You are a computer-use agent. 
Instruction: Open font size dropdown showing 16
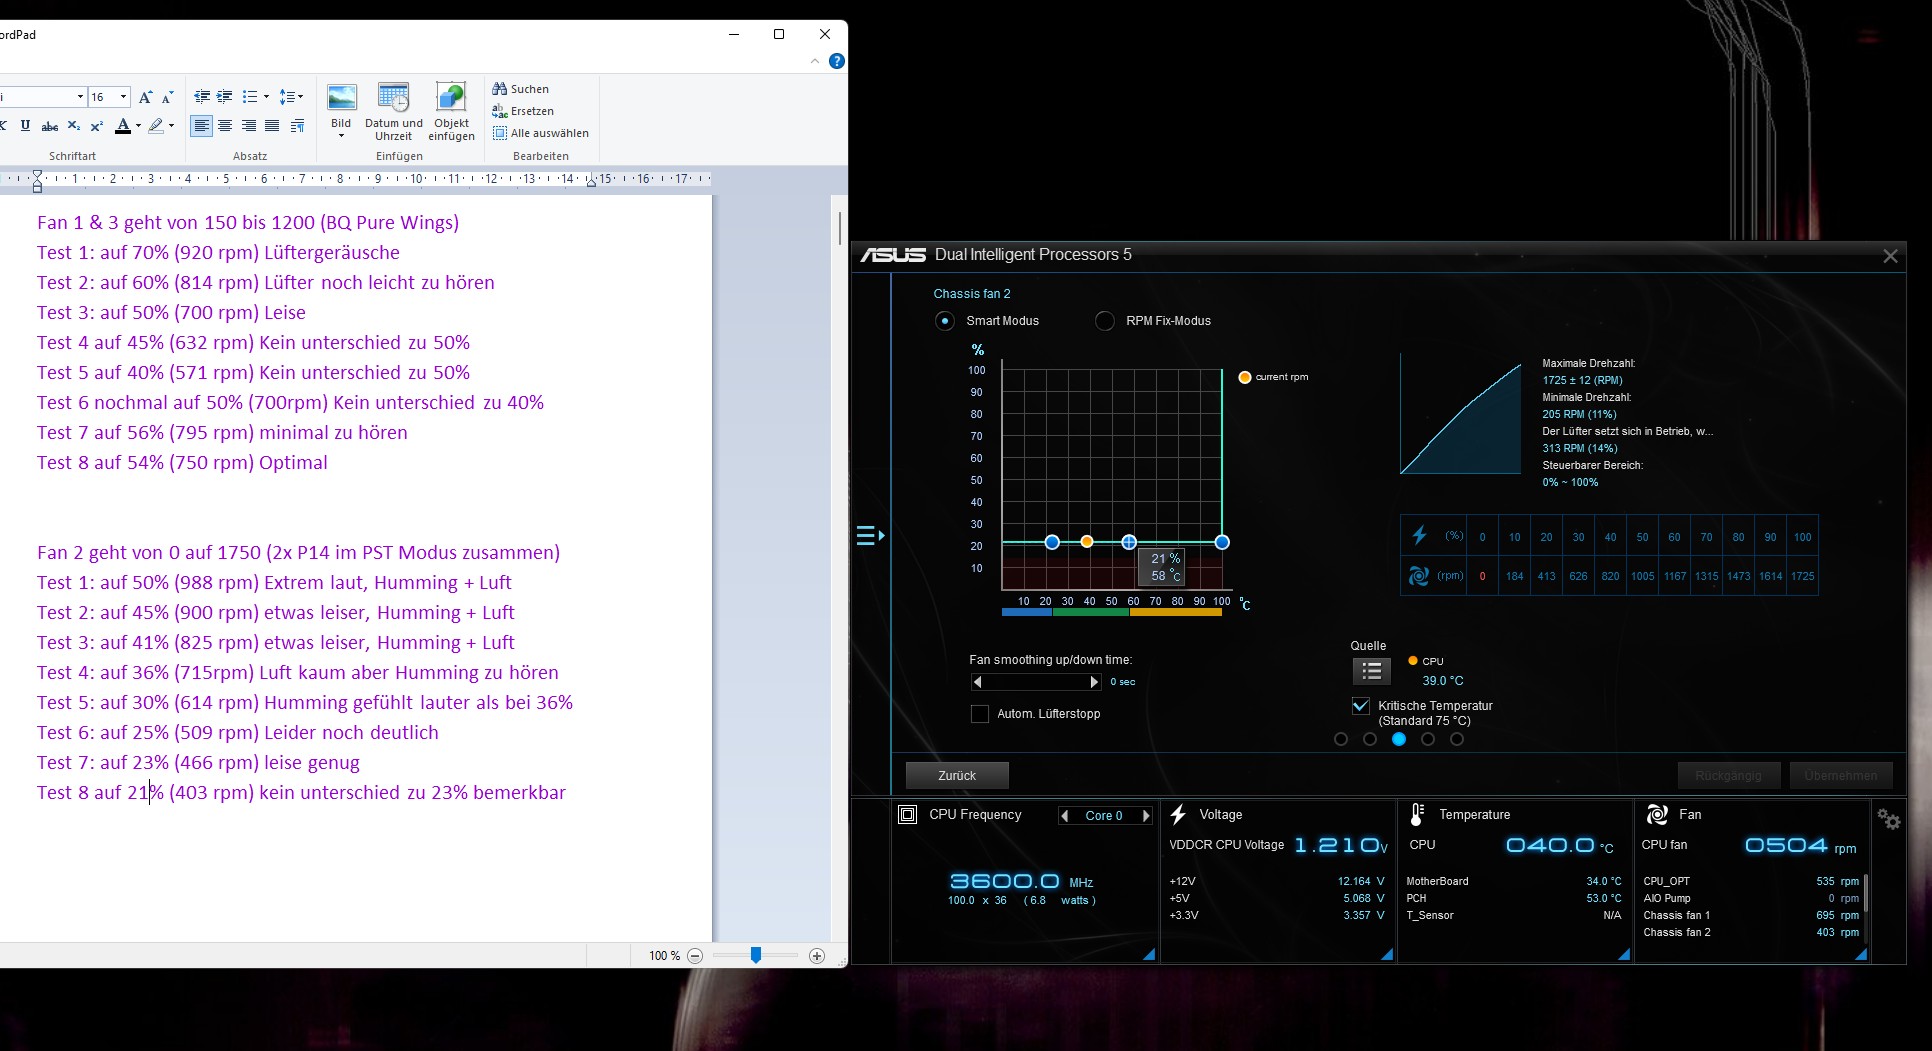click(x=123, y=97)
